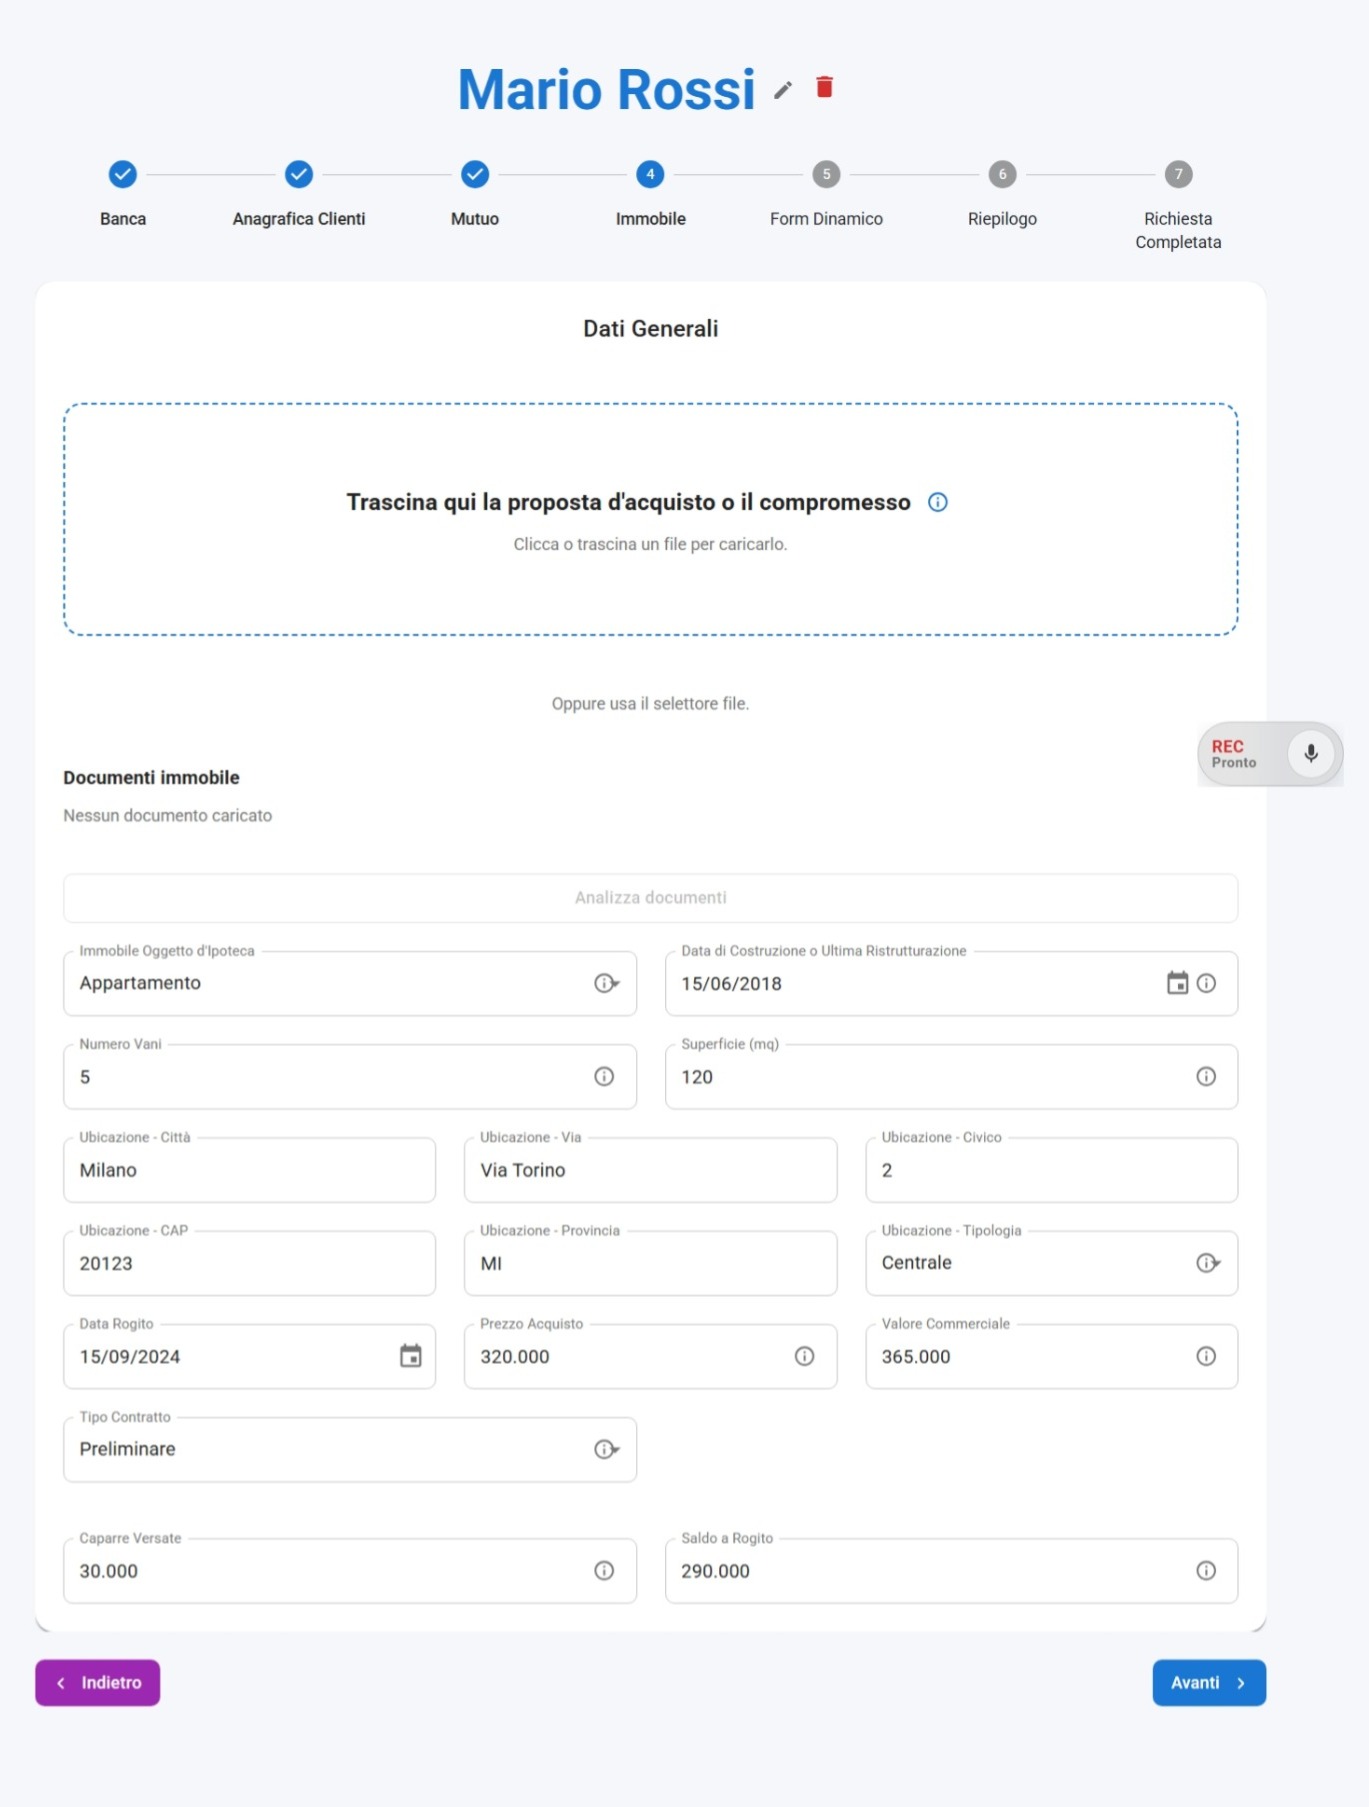The width and height of the screenshot is (1369, 1807).
Task: Go to the Banca step
Action: 123,175
